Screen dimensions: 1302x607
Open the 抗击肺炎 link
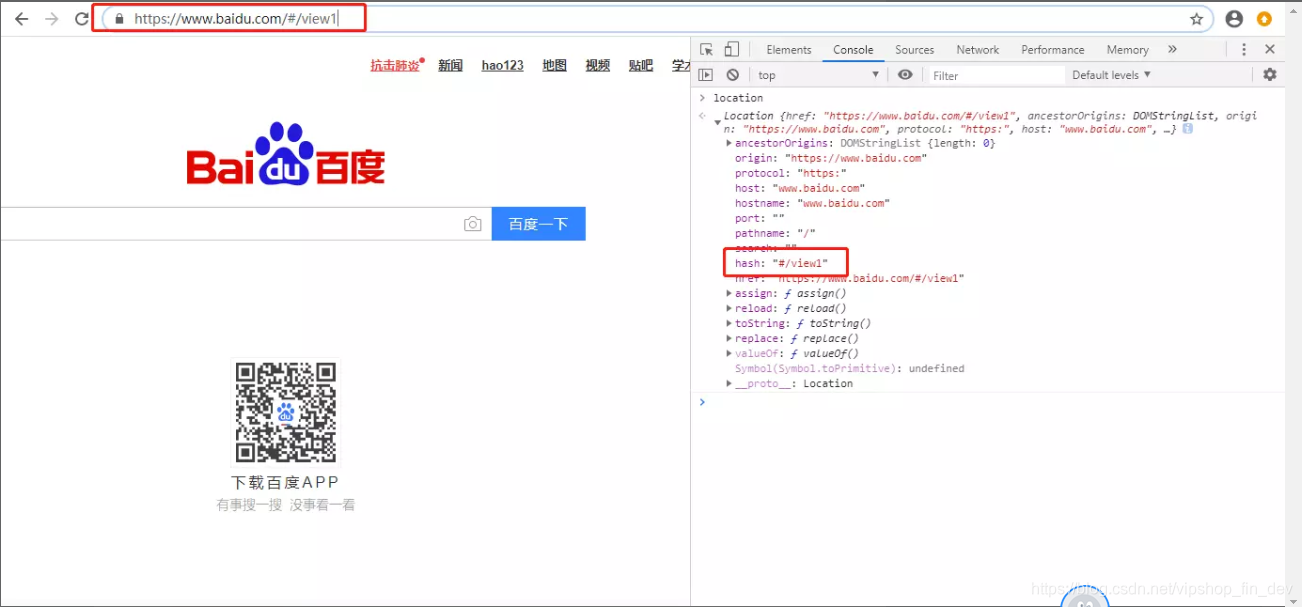pos(395,65)
